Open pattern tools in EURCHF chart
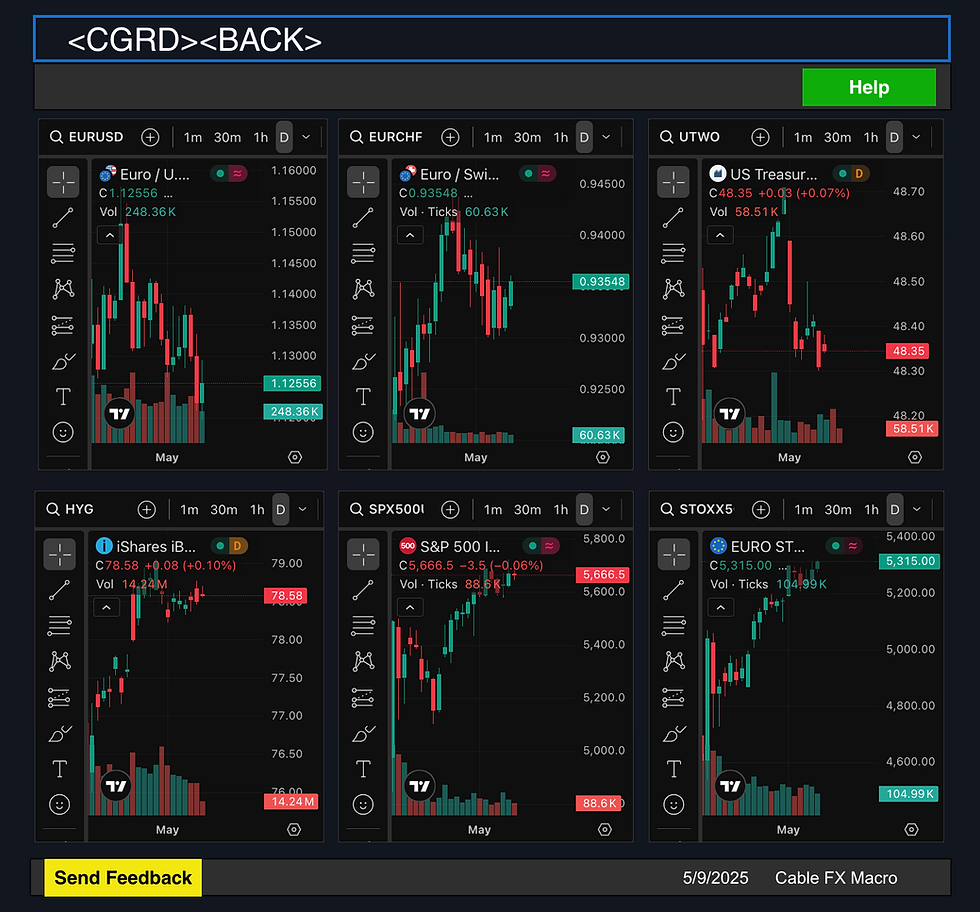Screen dimensions: 980x912 click(363, 289)
